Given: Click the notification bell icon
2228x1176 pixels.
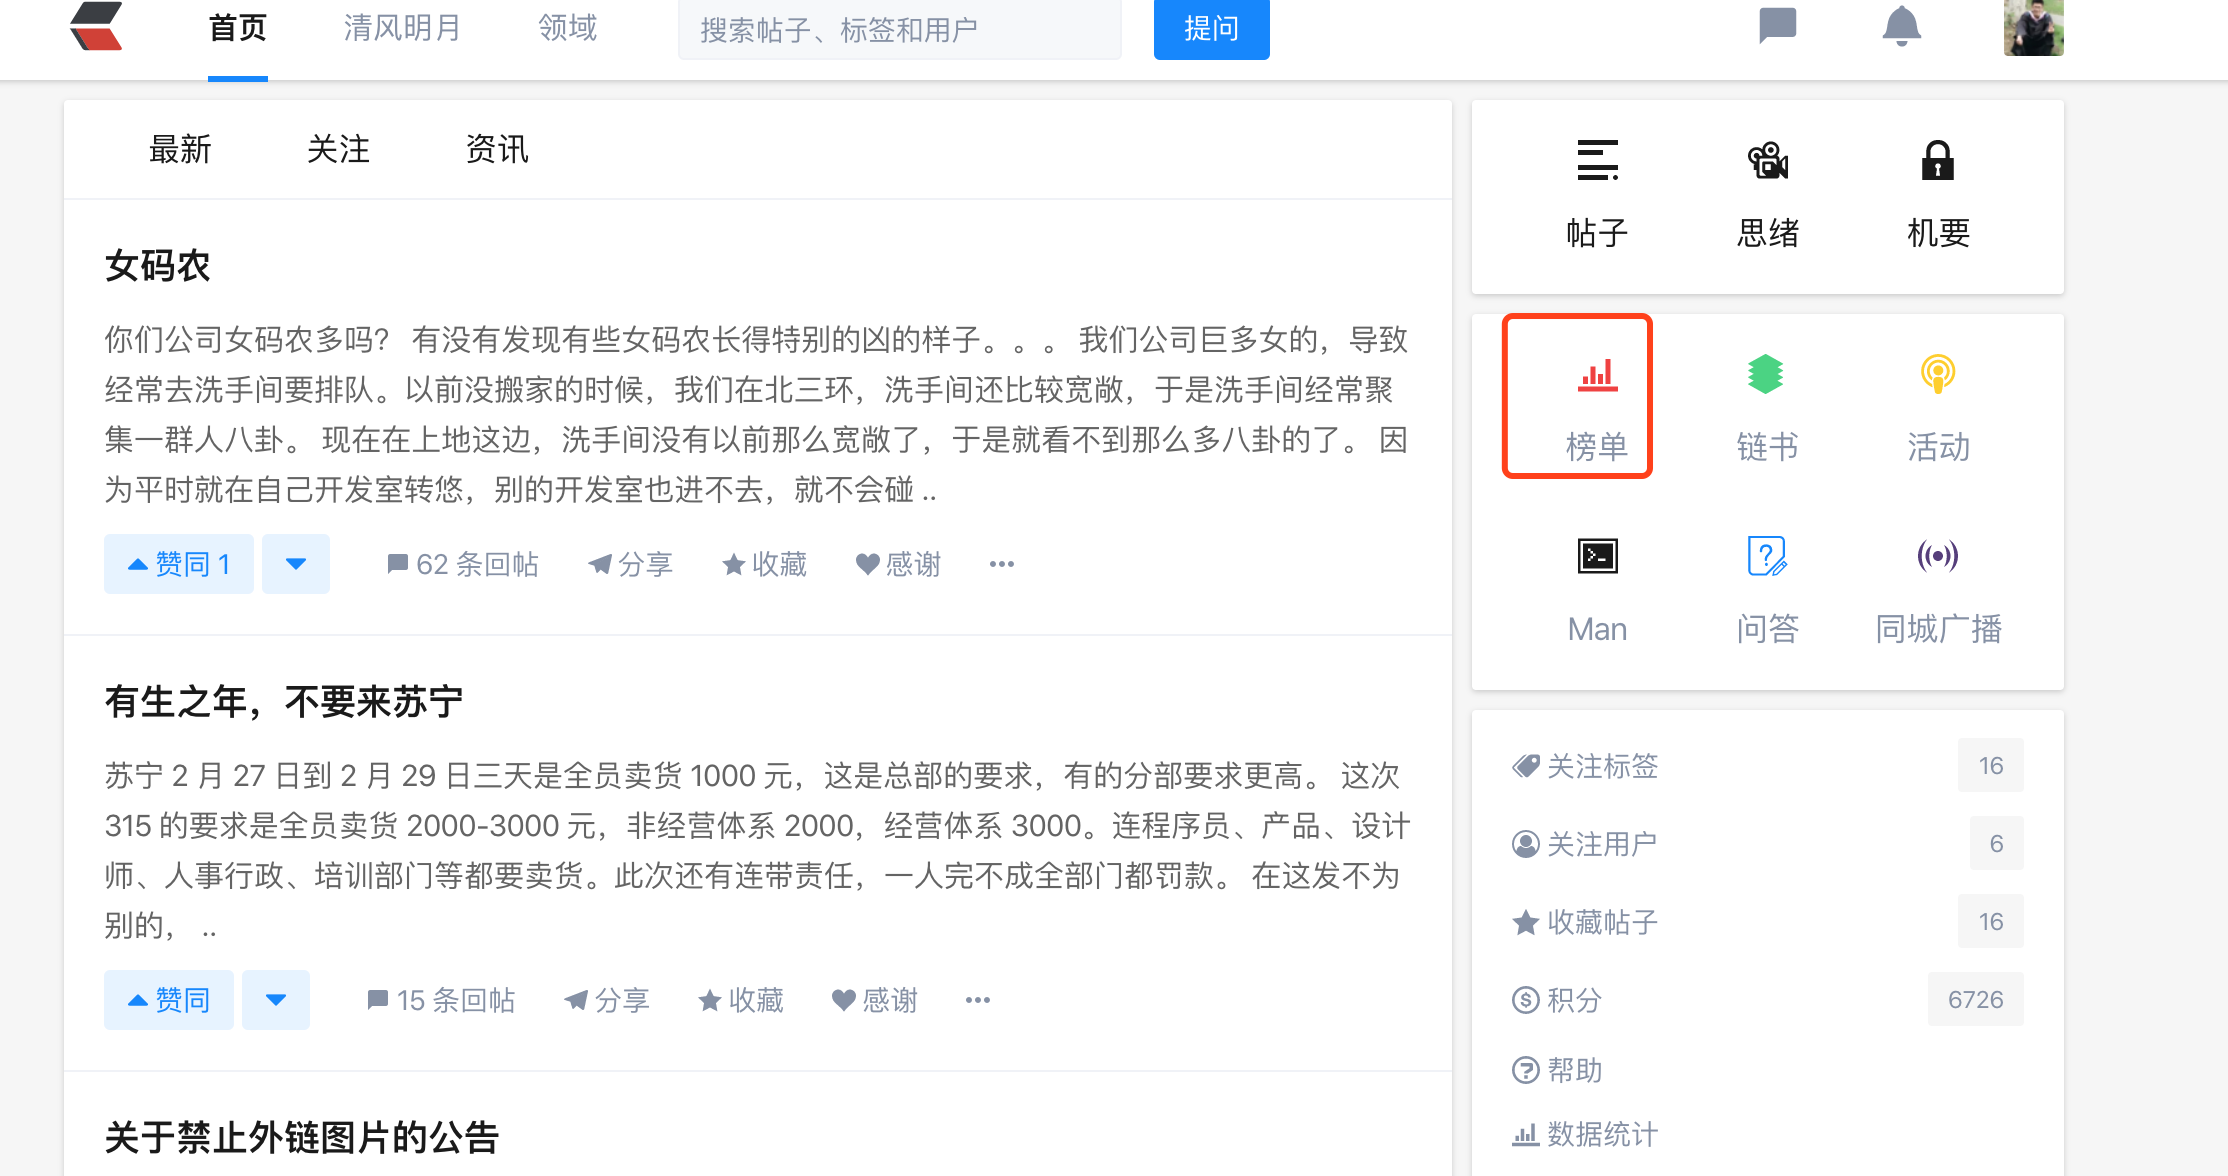Looking at the screenshot, I should [1901, 26].
